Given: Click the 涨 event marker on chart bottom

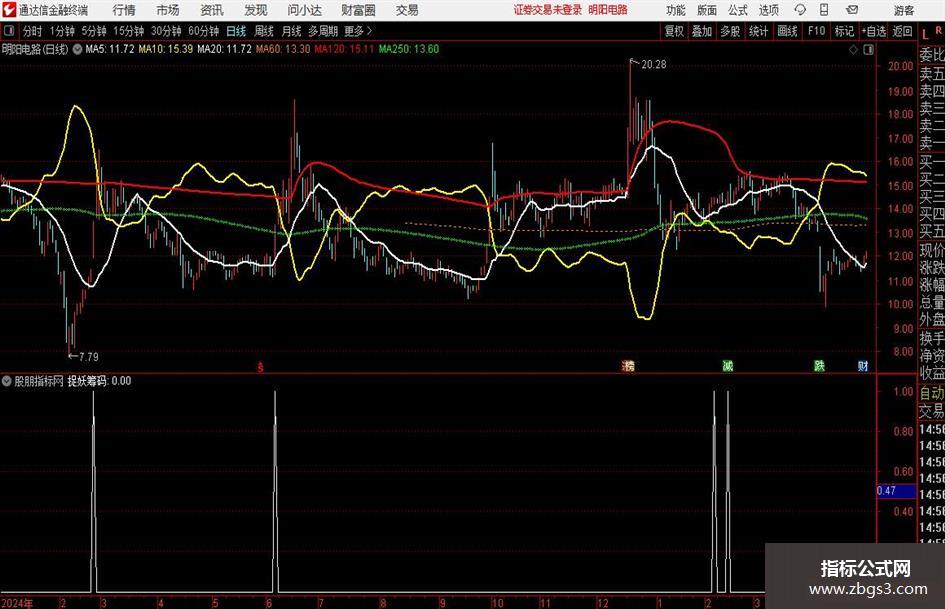Looking at the screenshot, I should 628,365.
